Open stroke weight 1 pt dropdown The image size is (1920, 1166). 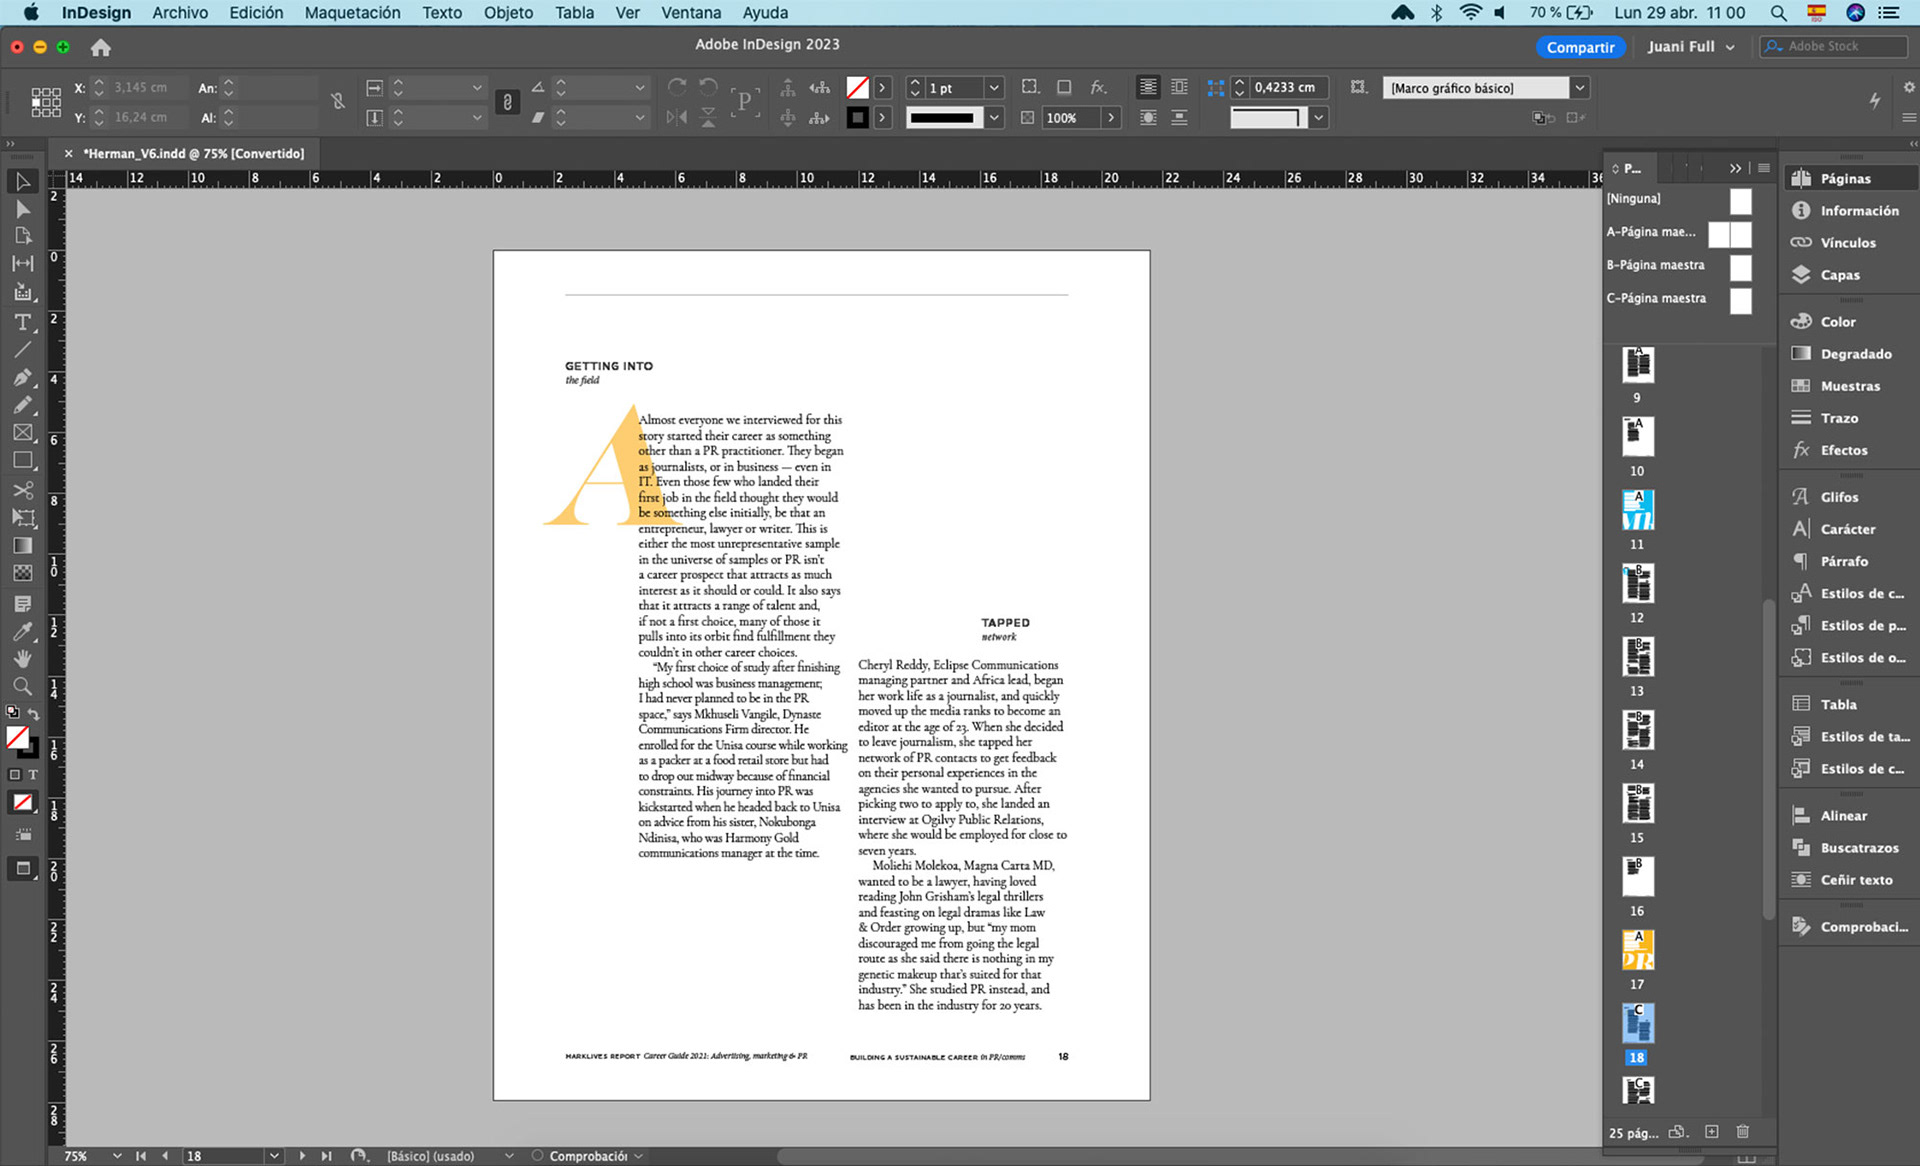click(994, 88)
